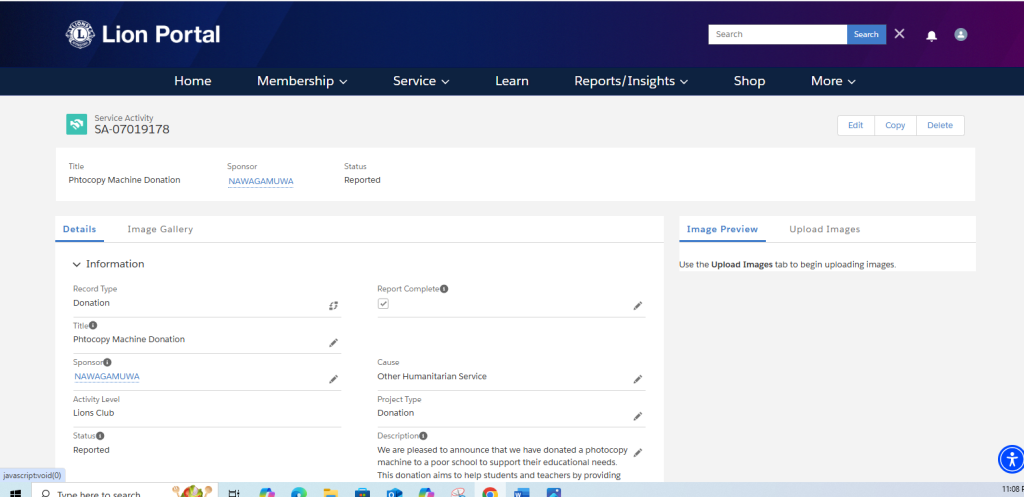Image resolution: width=1024 pixels, height=497 pixels.
Task: Click the Delete button
Action: tap(940, 125)
